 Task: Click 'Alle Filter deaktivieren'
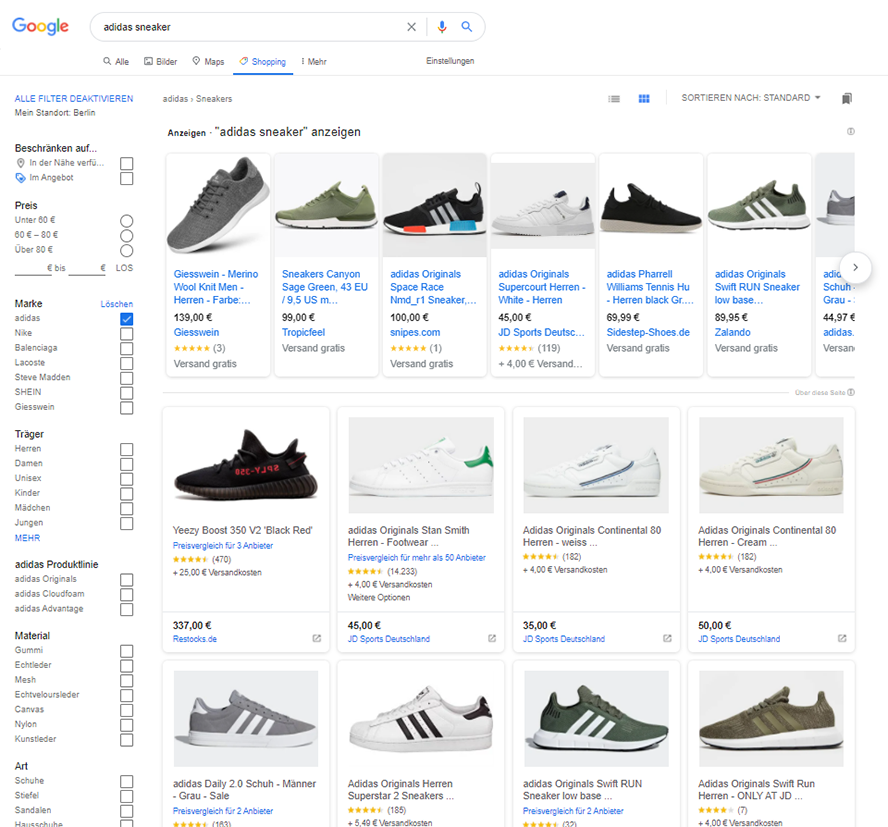coord(74,99)
